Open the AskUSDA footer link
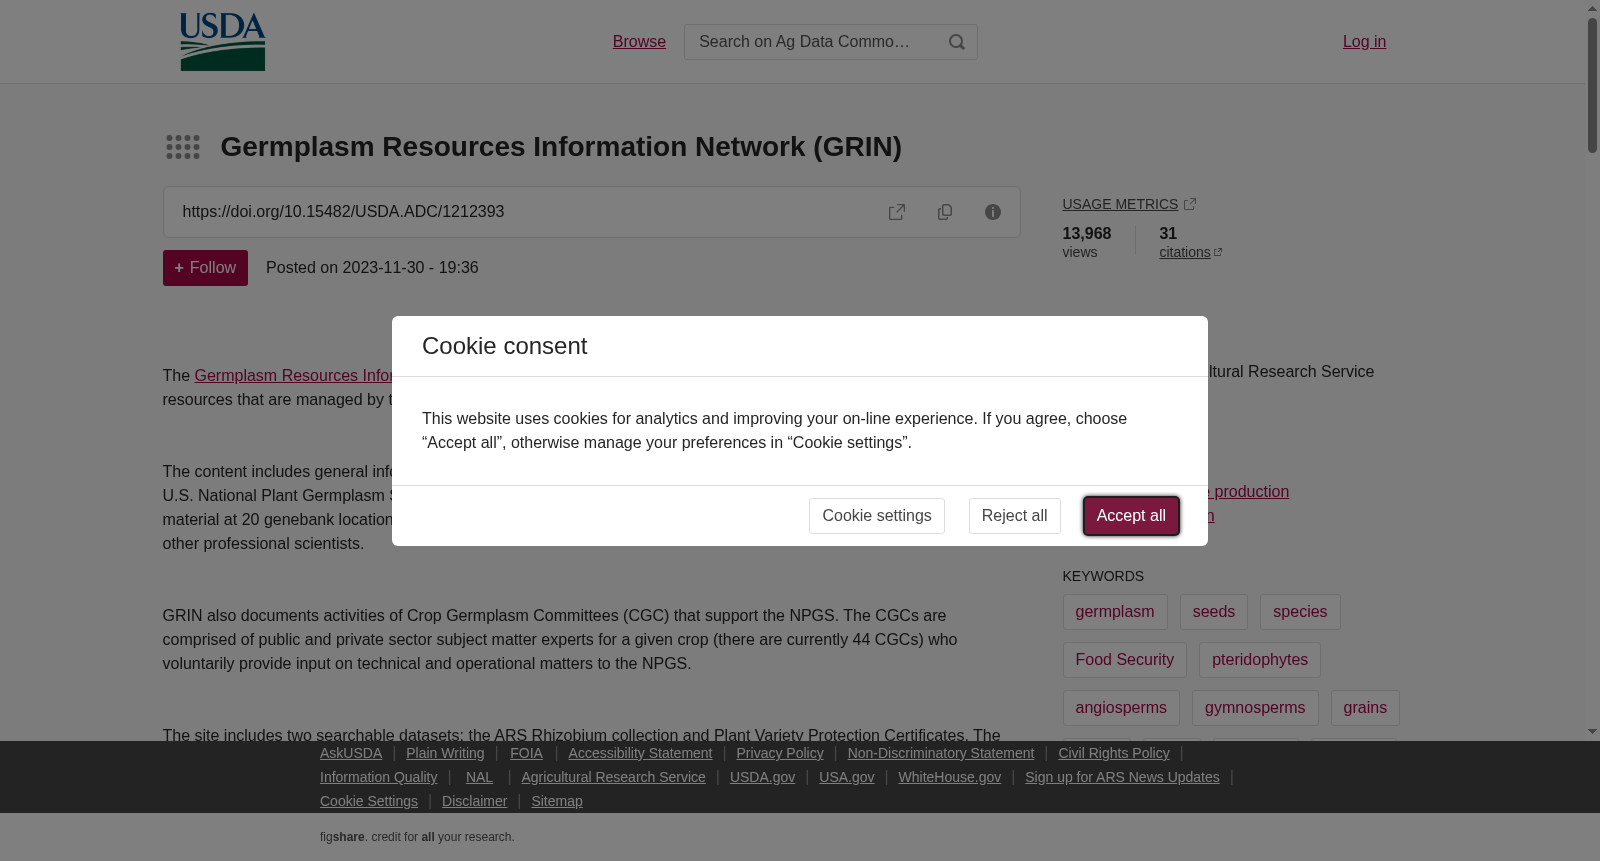The height and width of the screenshot is (861, 1600). pos(351,753)
